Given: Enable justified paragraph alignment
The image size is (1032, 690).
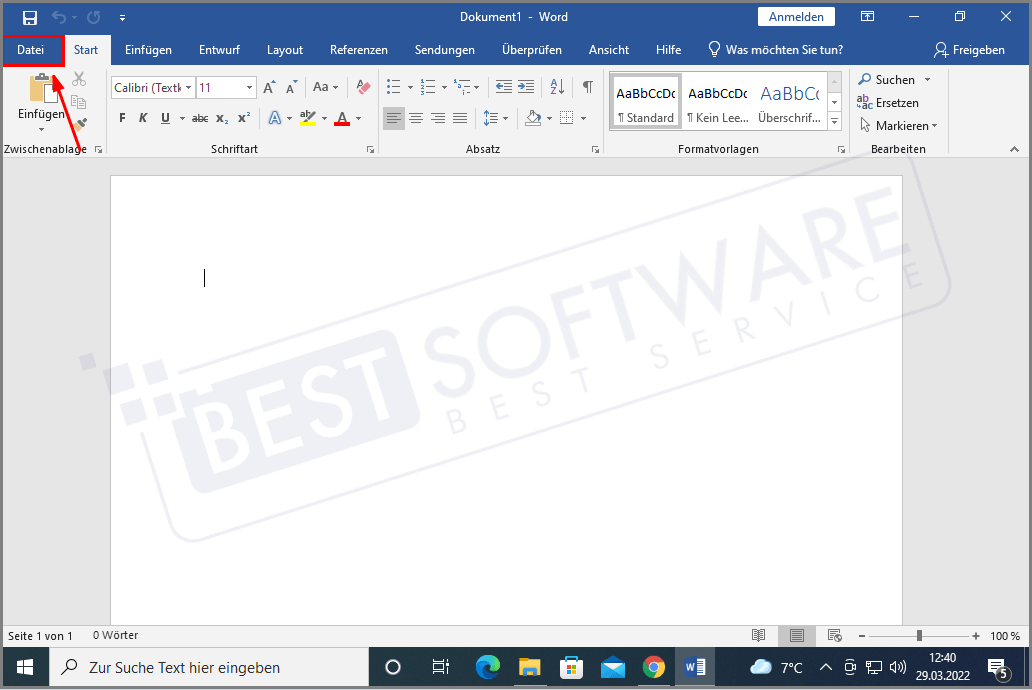Looking at the screenshot, I should (x=460, y=117).
